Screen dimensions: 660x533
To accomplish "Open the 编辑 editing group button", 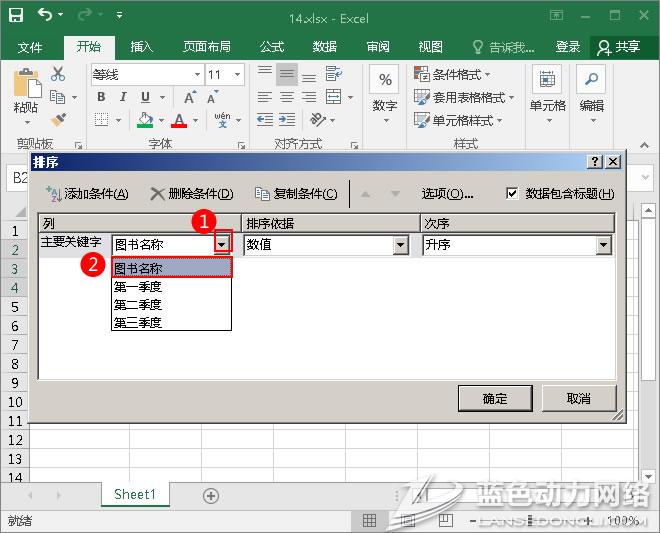I will pyautogui.click(x=591, y=95).
